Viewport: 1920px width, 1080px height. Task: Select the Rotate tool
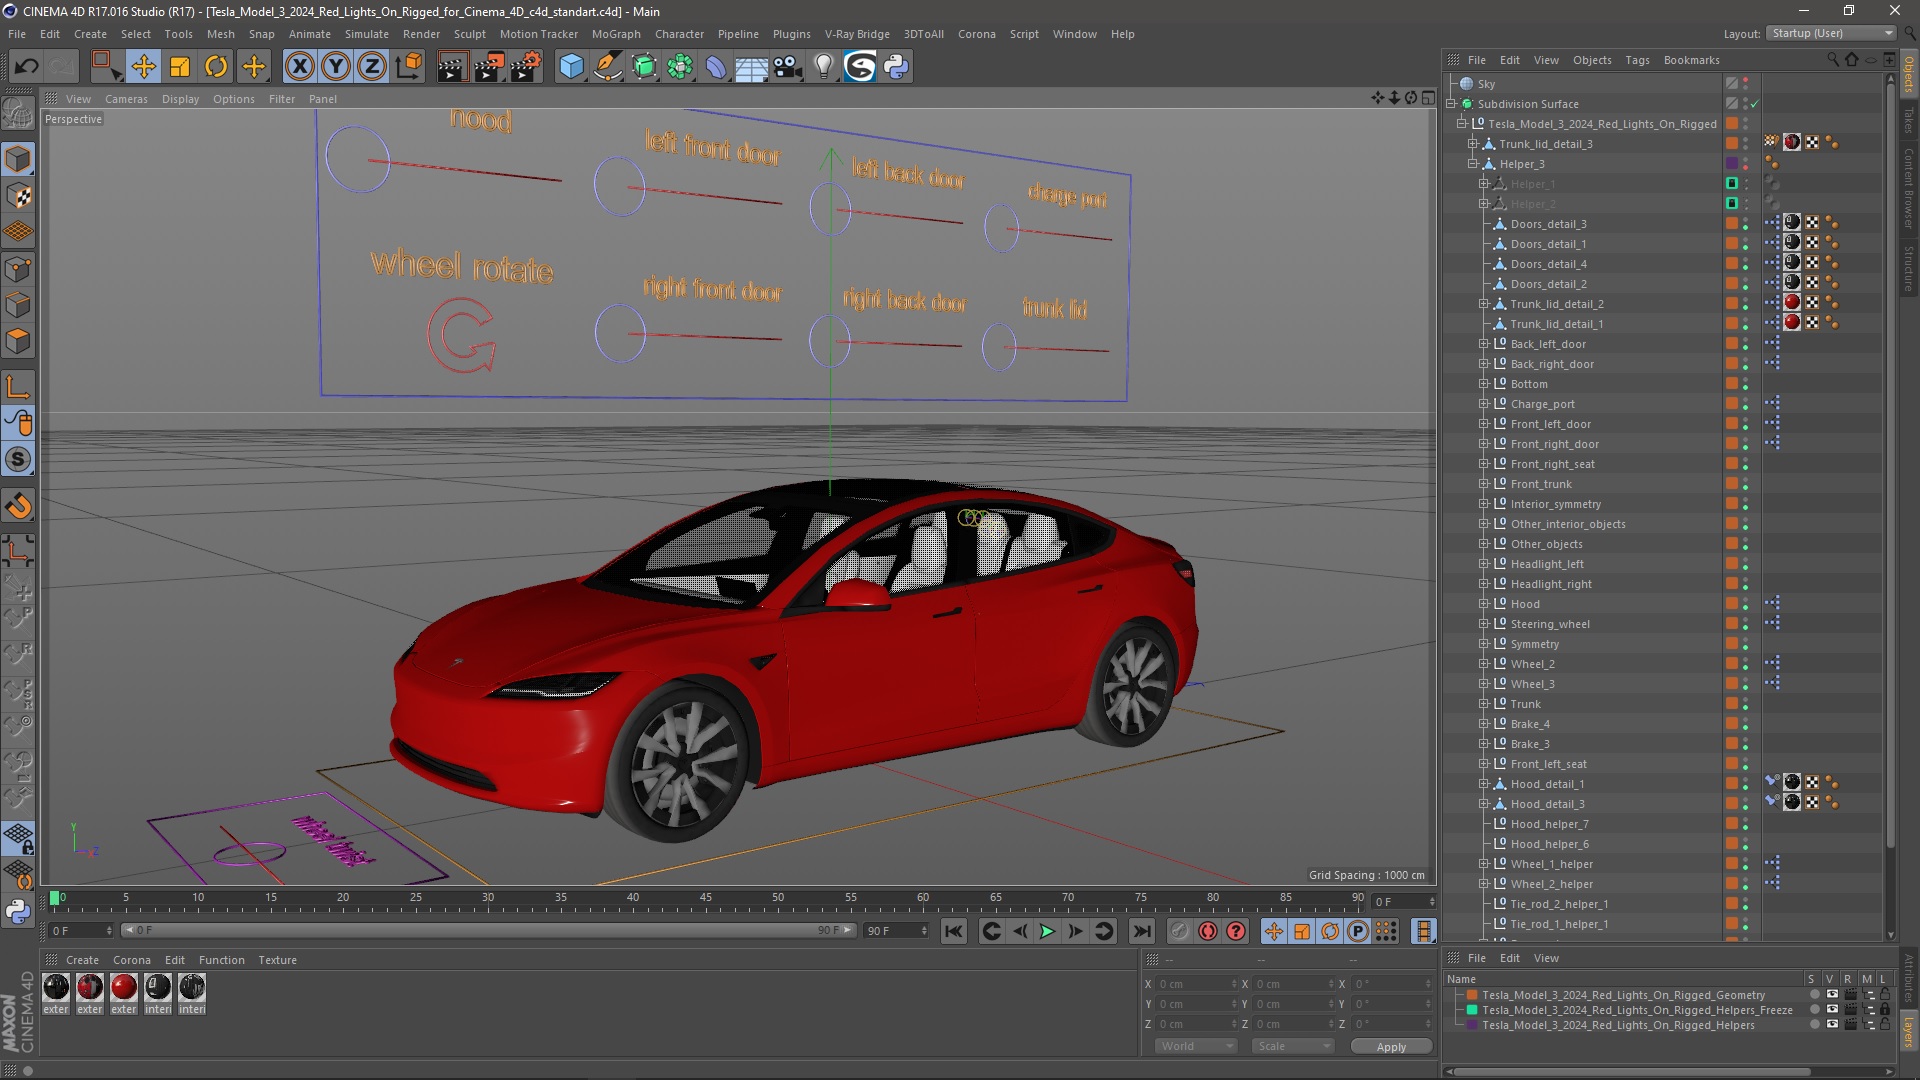[216, 67]
